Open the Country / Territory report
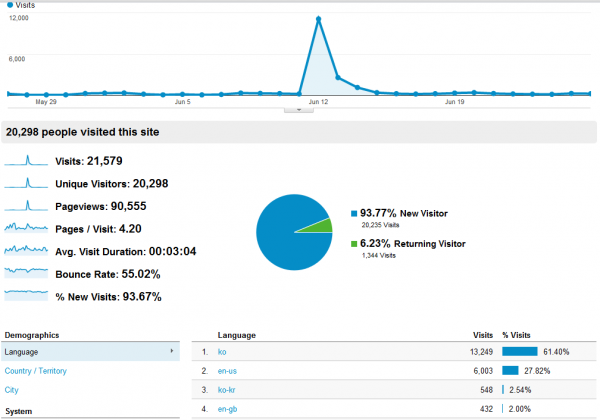The image size is (600, 420). point(43,371)
